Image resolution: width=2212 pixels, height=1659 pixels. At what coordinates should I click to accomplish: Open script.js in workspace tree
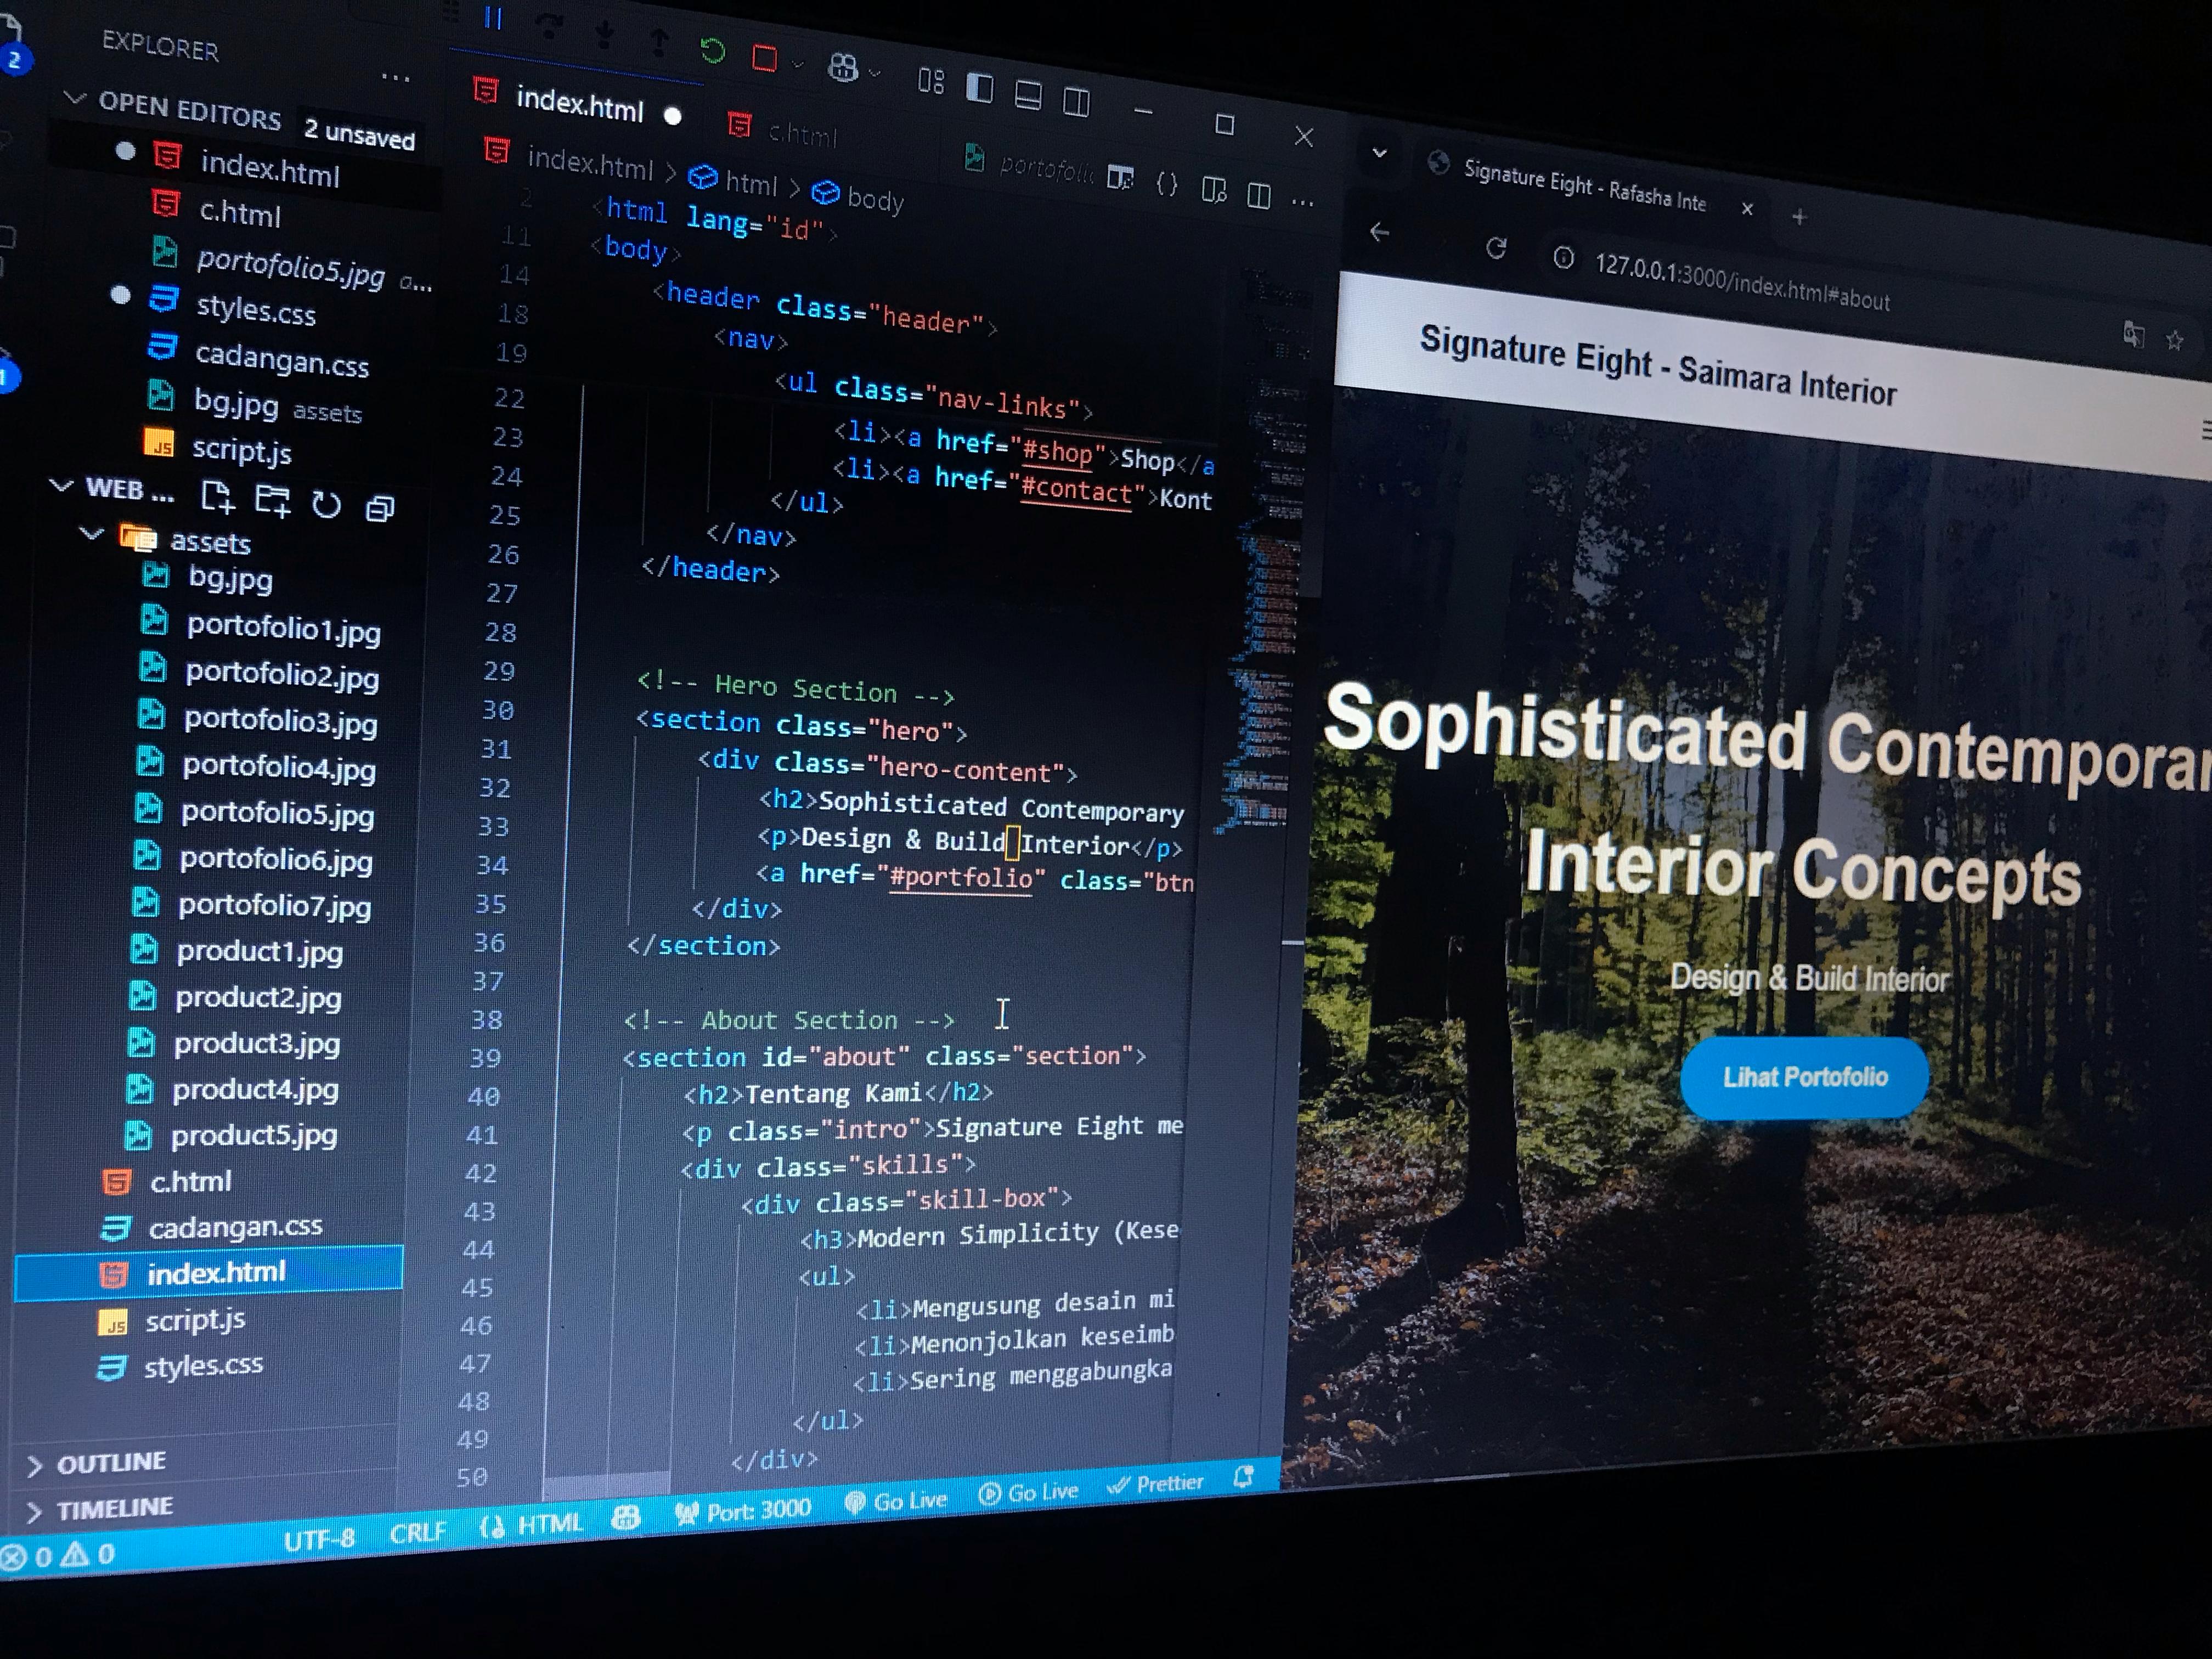195,1321
